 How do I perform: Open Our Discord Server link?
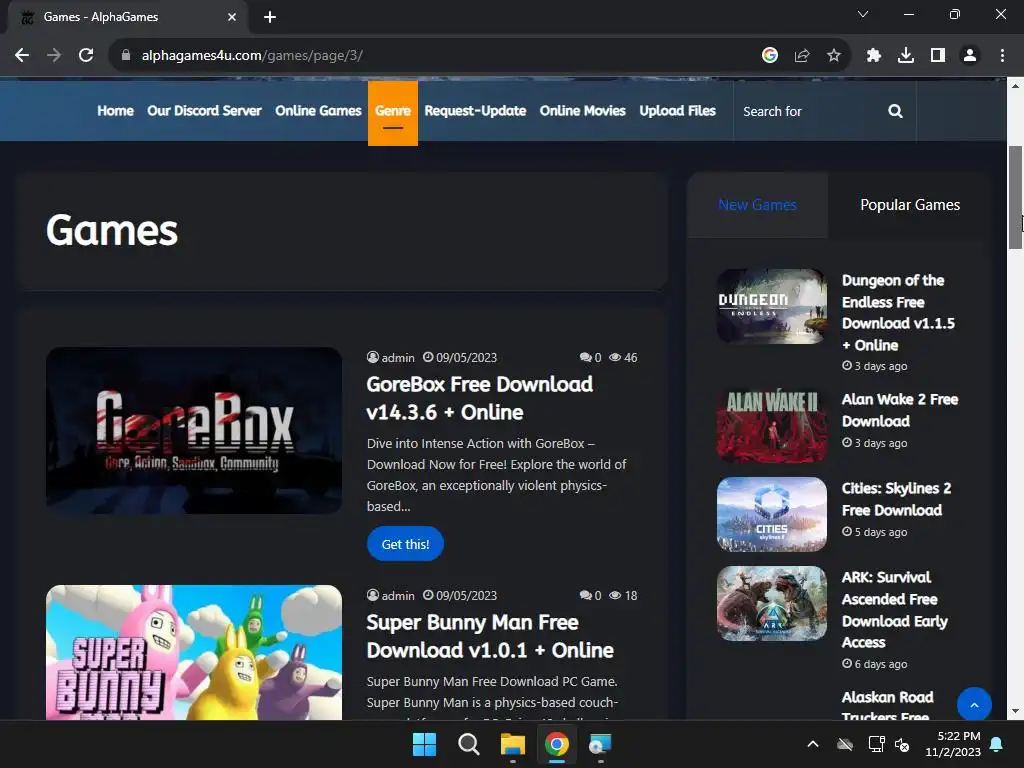click(204, 111)
